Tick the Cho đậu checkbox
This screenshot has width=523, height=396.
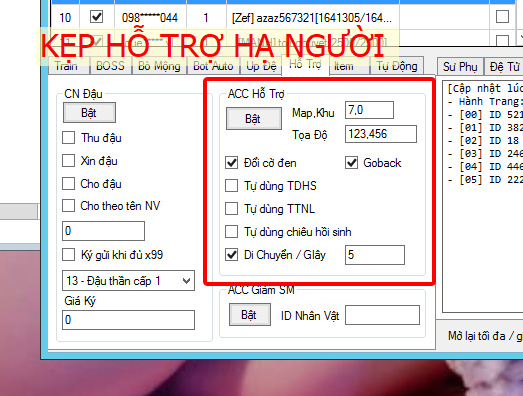[68, 184]
